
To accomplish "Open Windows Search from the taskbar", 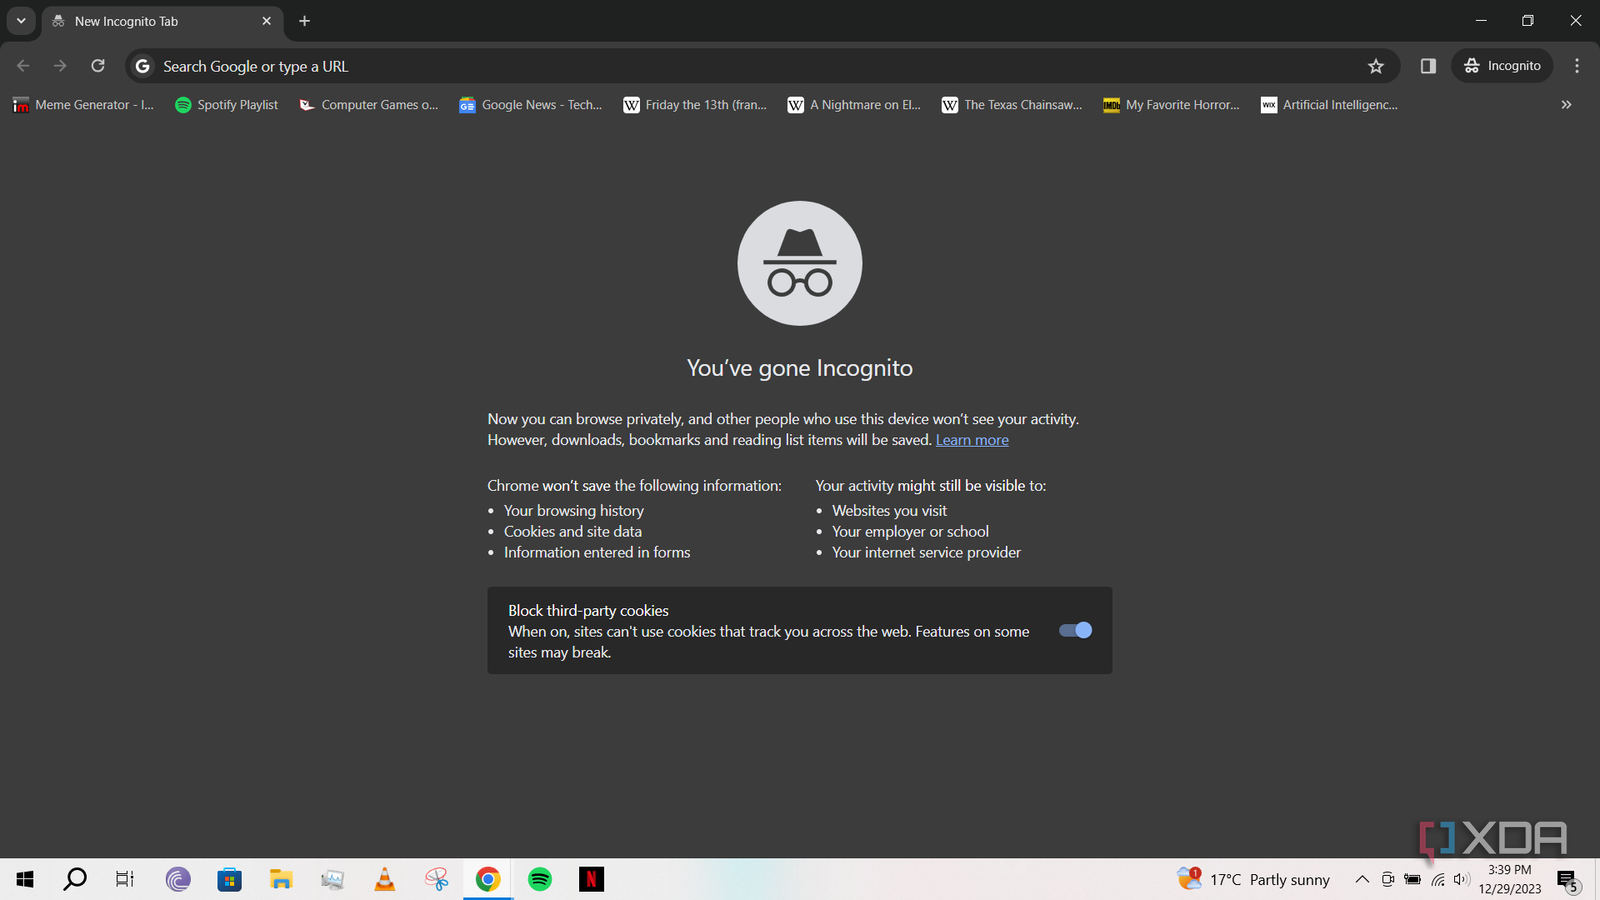I will tap(75, 879).
